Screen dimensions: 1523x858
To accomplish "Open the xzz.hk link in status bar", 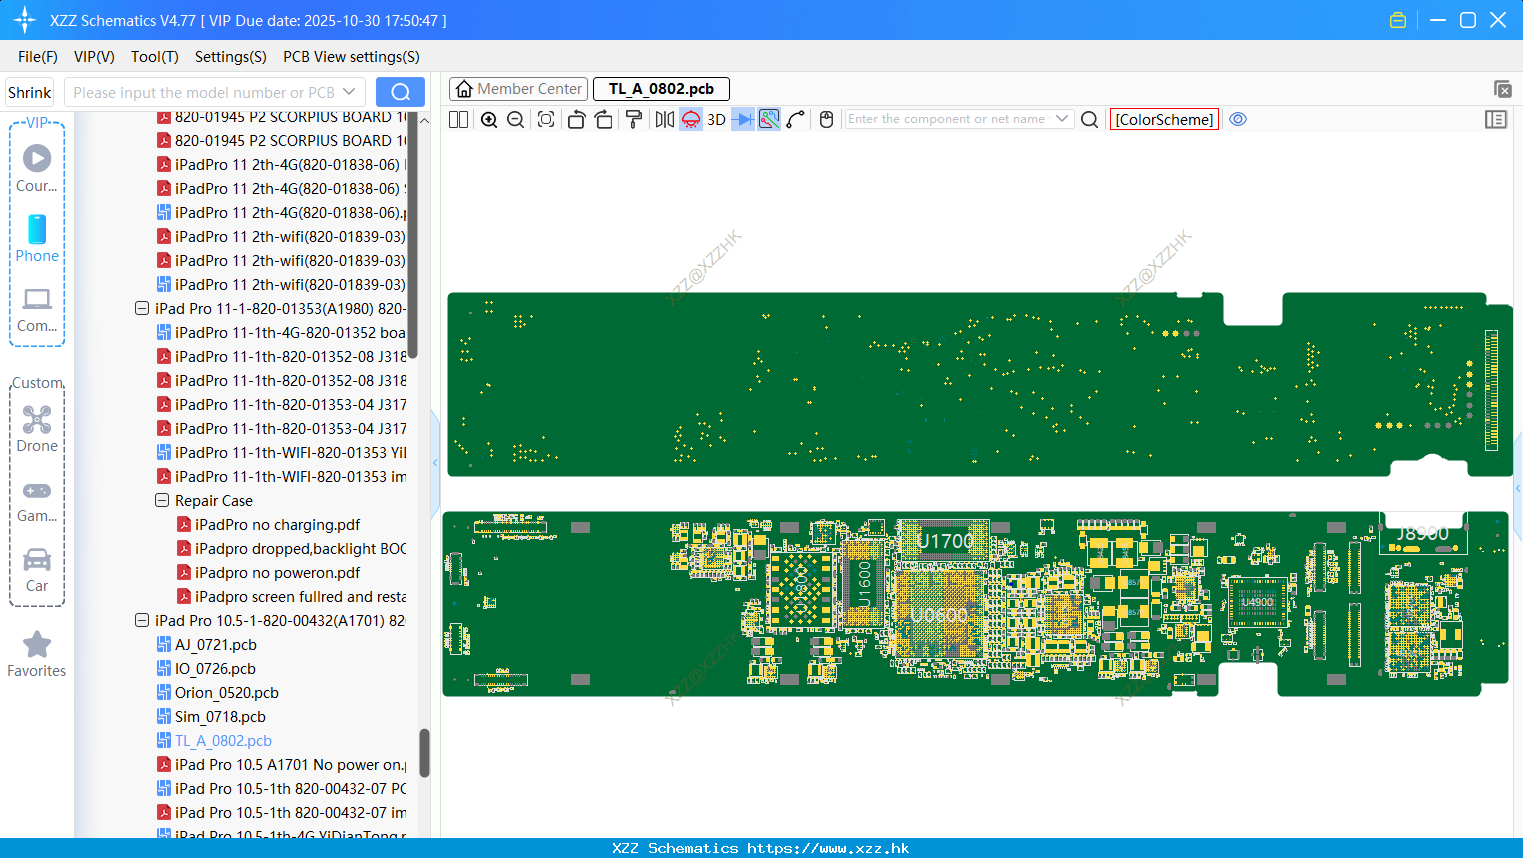I will [828, 848].
